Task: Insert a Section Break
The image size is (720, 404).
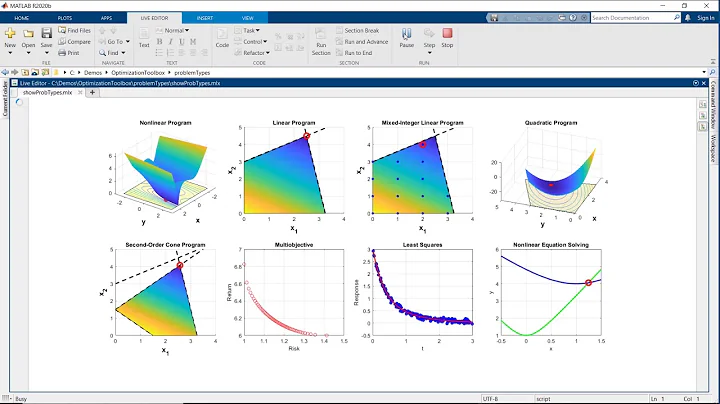Action: click(358, 30)
